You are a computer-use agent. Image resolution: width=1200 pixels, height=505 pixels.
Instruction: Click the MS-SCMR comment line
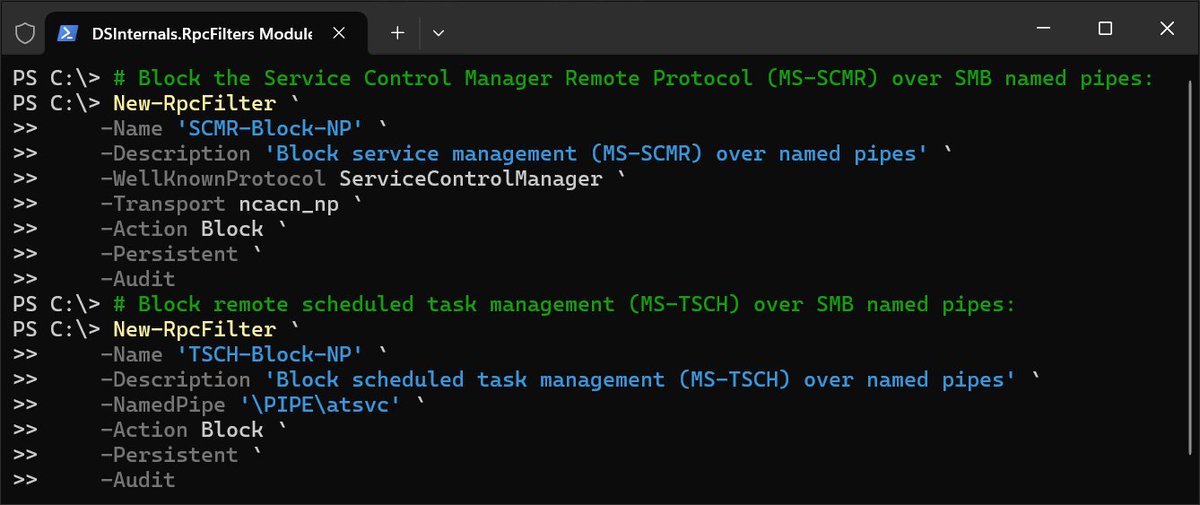(634, 78)
